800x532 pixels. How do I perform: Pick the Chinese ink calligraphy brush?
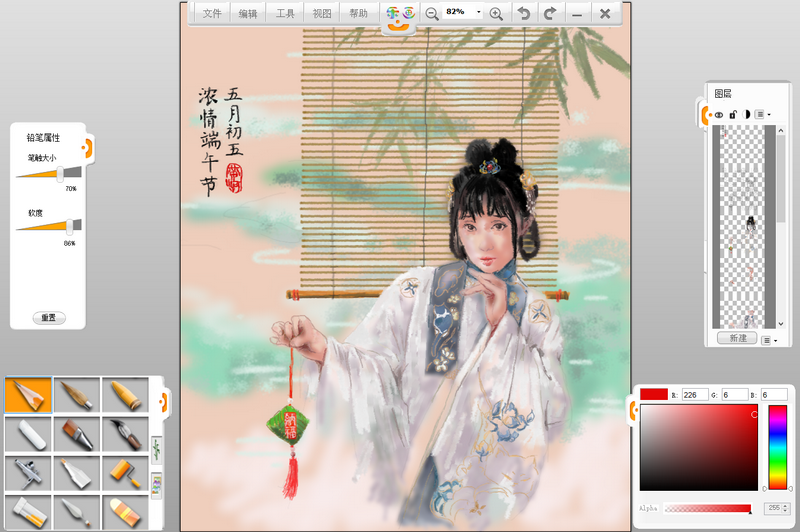pyautogui.click(x=124, y=433)
